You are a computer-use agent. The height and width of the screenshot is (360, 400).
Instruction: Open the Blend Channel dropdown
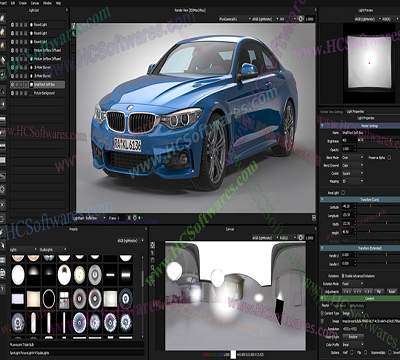[x=353, y=165]
